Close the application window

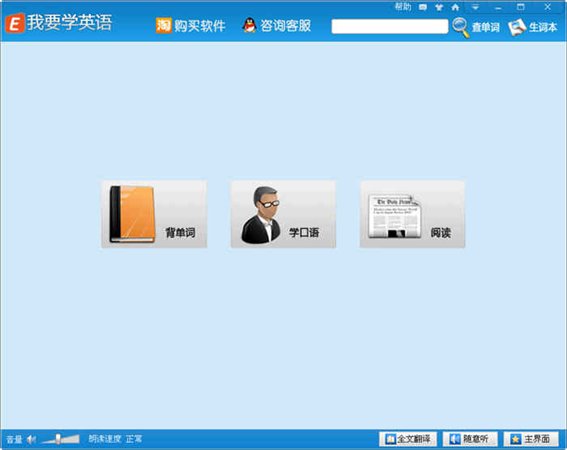pos(547,7)
